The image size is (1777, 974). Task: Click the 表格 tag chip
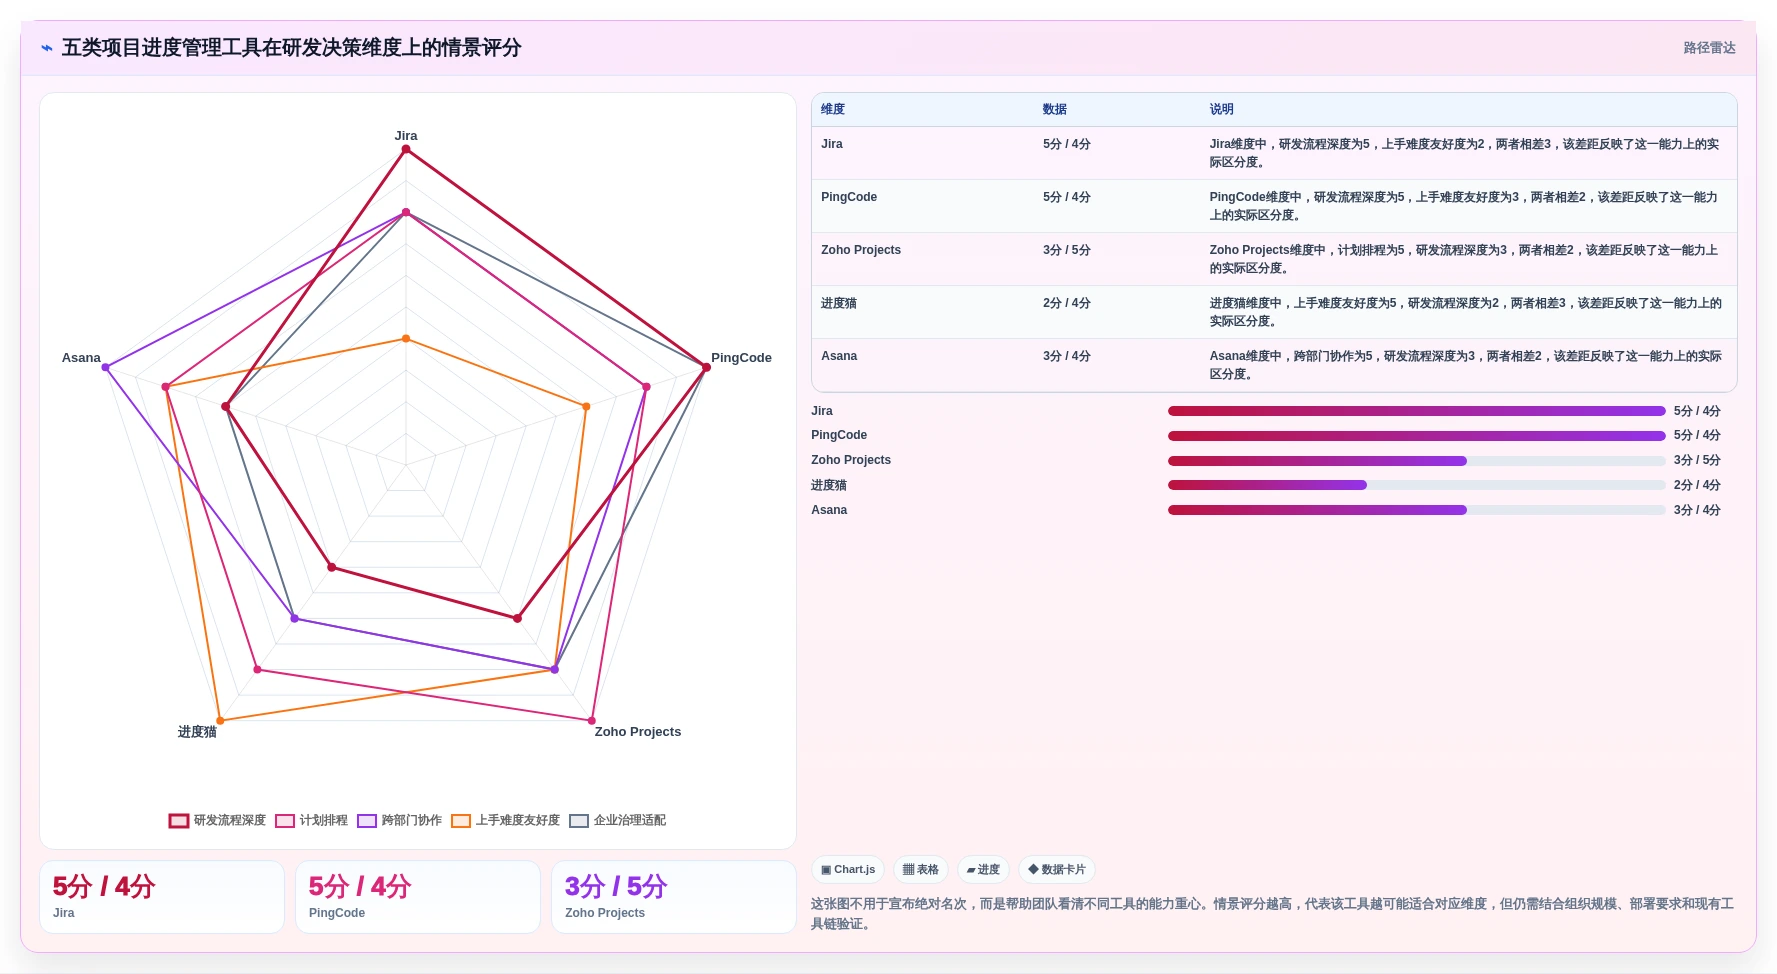[920, 870]
